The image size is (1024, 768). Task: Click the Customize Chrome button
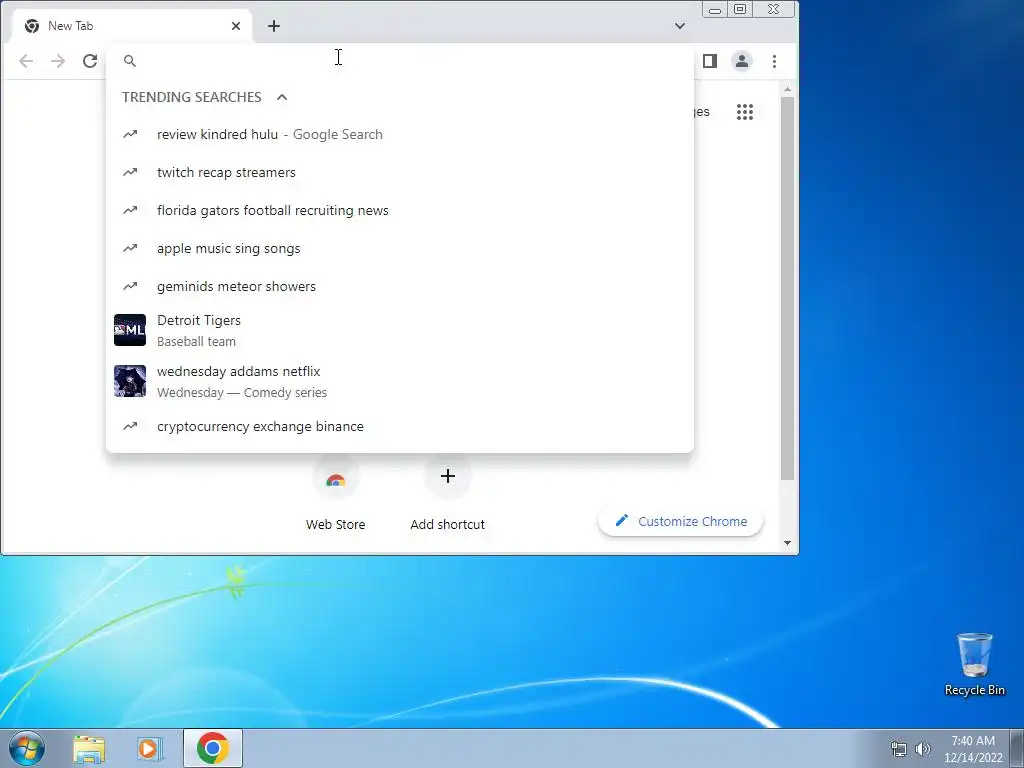(680, 522)
